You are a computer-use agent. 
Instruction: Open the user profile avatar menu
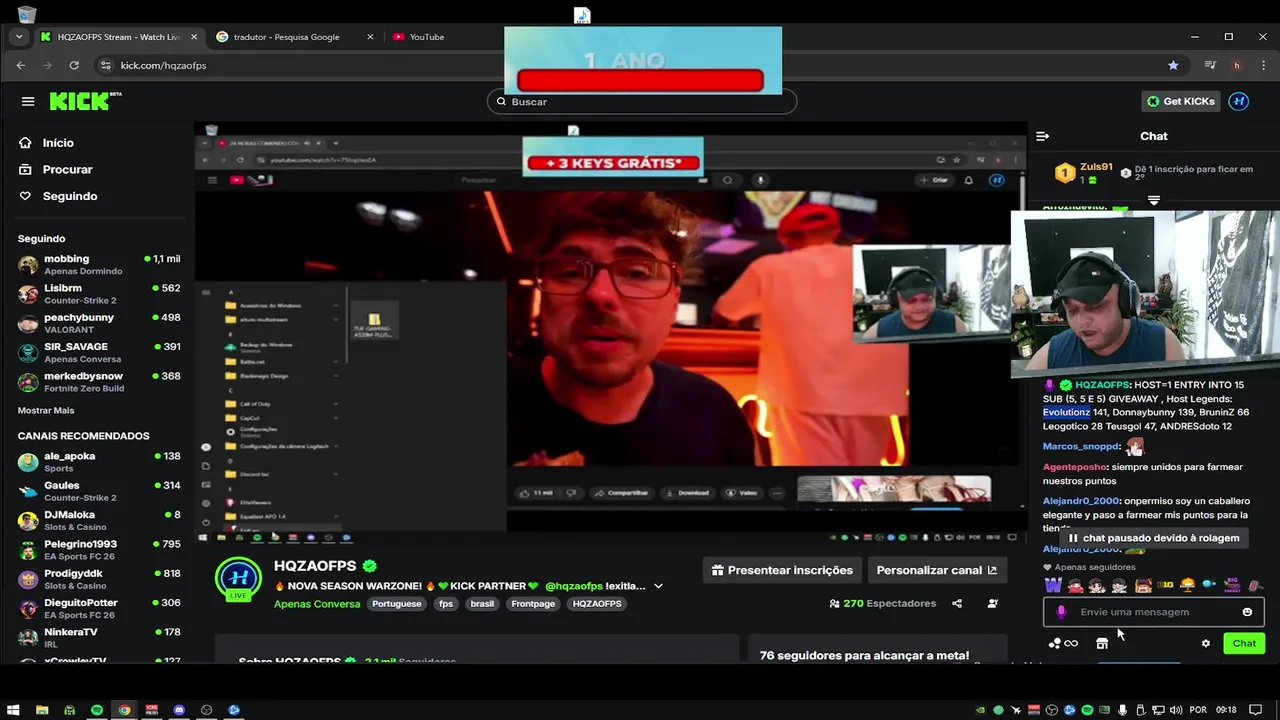(1239, 101)
